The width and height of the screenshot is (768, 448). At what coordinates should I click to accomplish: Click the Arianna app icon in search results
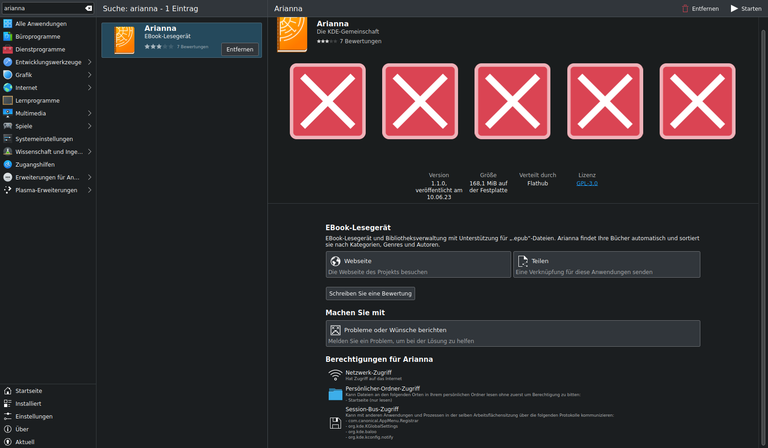[x=124, y=40]
